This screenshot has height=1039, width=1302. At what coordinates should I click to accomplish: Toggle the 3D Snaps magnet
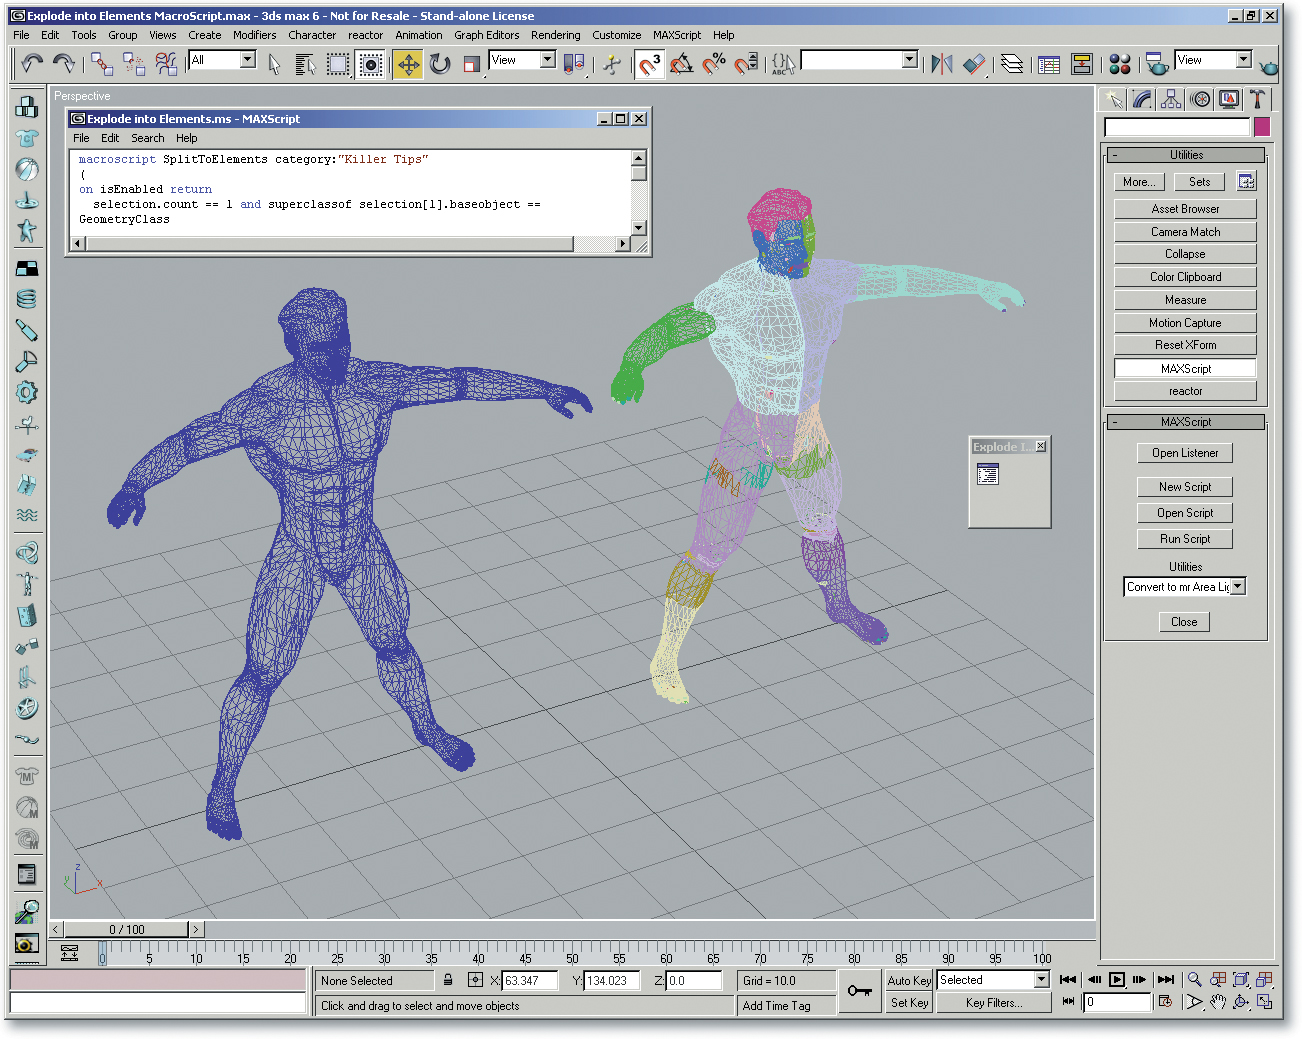(x=650, y=64)
